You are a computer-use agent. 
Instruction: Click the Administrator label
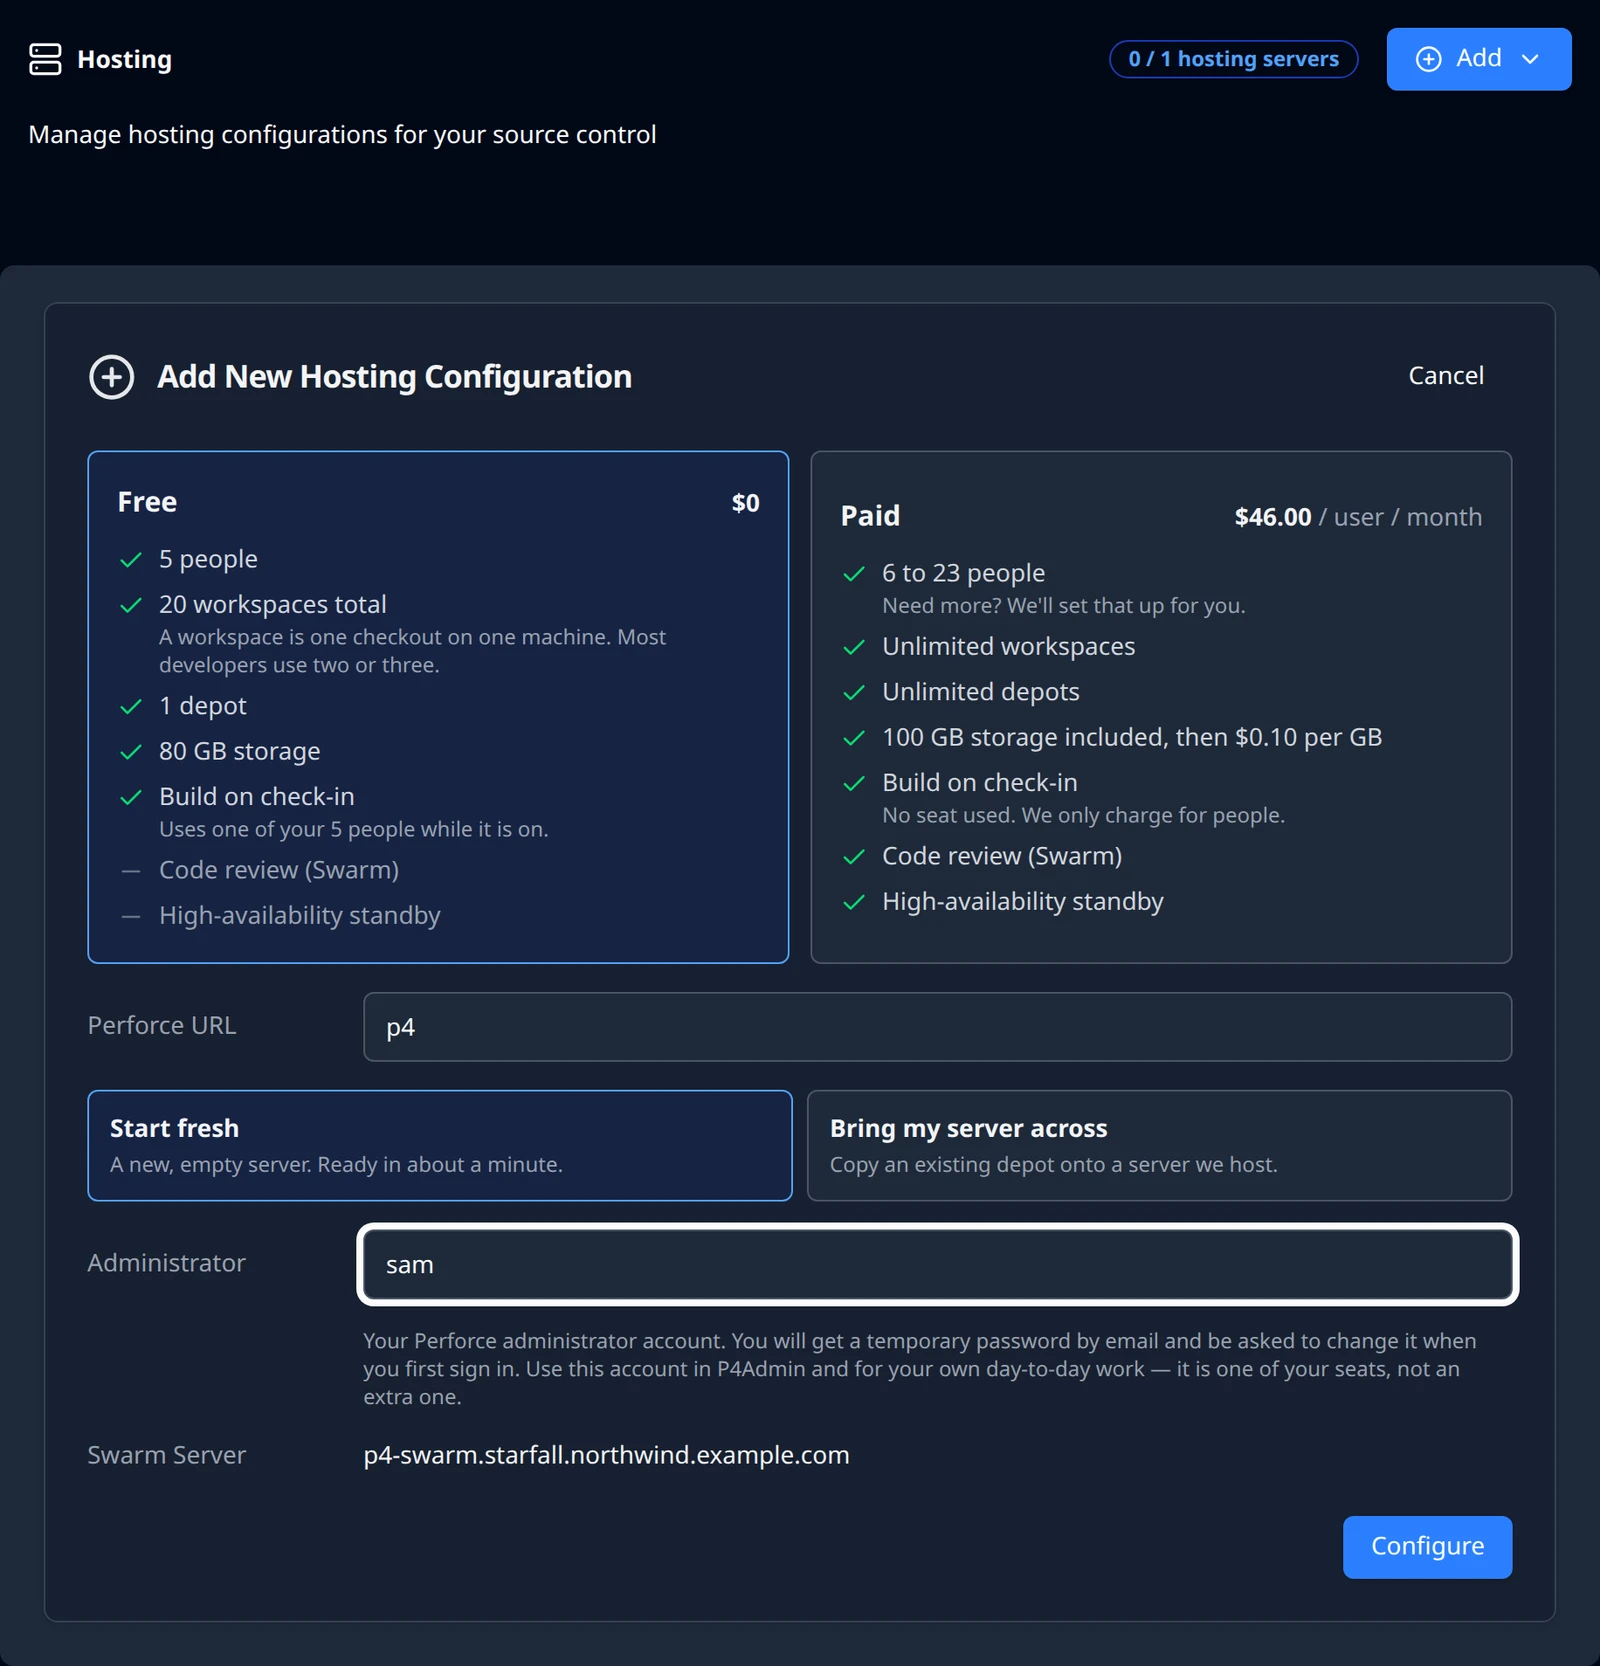166,1263
